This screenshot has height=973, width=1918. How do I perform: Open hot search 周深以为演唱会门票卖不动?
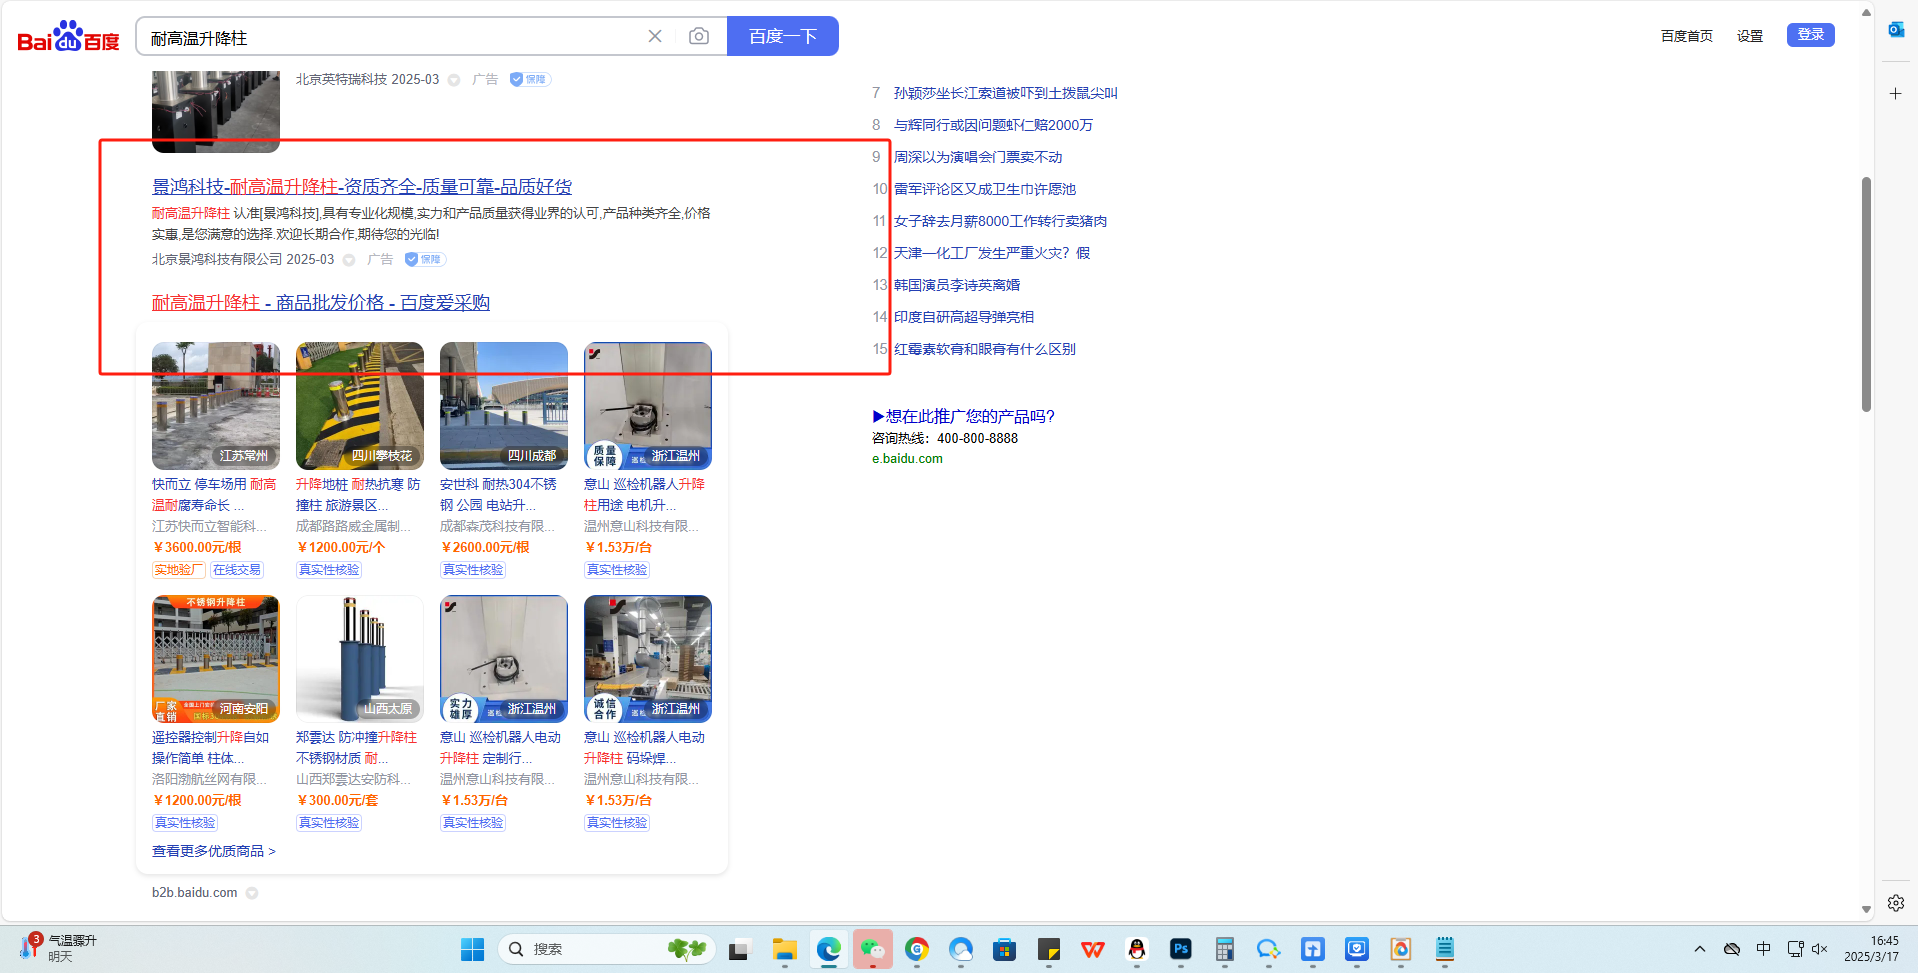(x=978, y=157)
